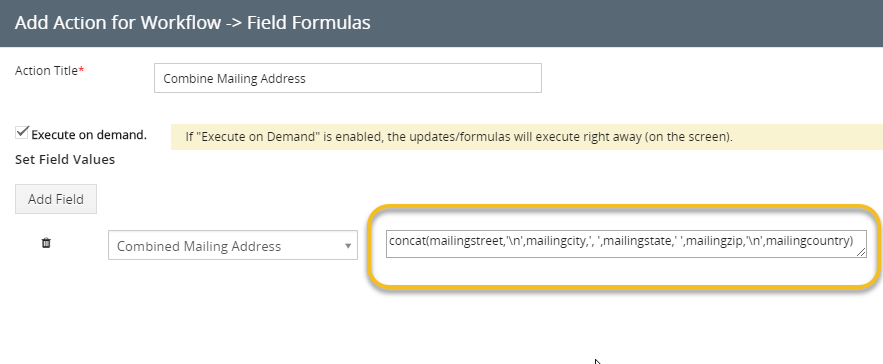Viewport: 883px width, 364px height.
Task: Click the Add Field button
Action: [56, 199]
